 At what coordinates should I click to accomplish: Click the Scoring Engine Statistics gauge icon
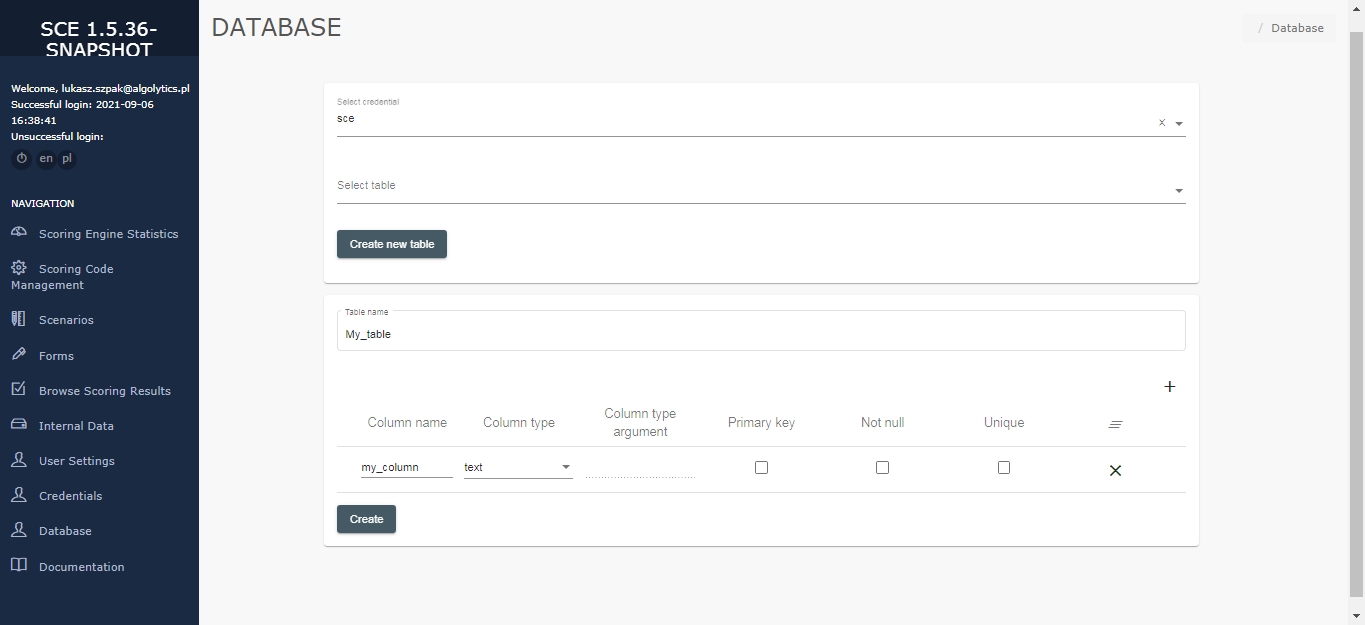point(19,233)
